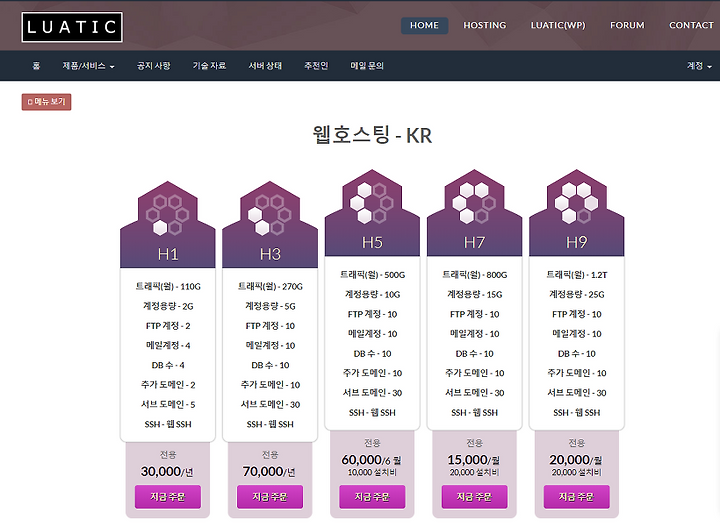Click the 70,000/년 price
720x527 pixels.
point(270,471)
